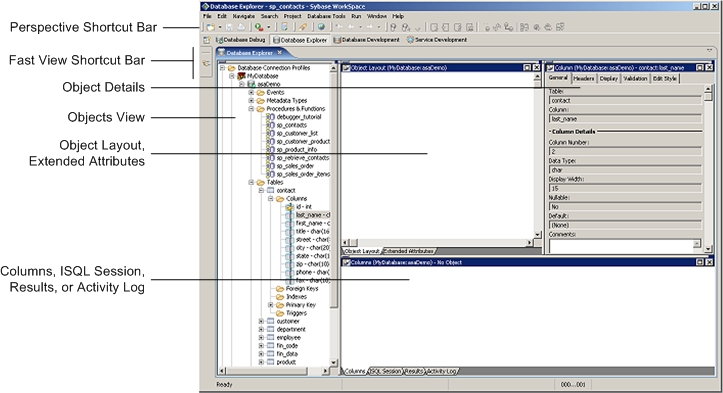
Task: Open the Navigate menu
Action: click(243, 16)
